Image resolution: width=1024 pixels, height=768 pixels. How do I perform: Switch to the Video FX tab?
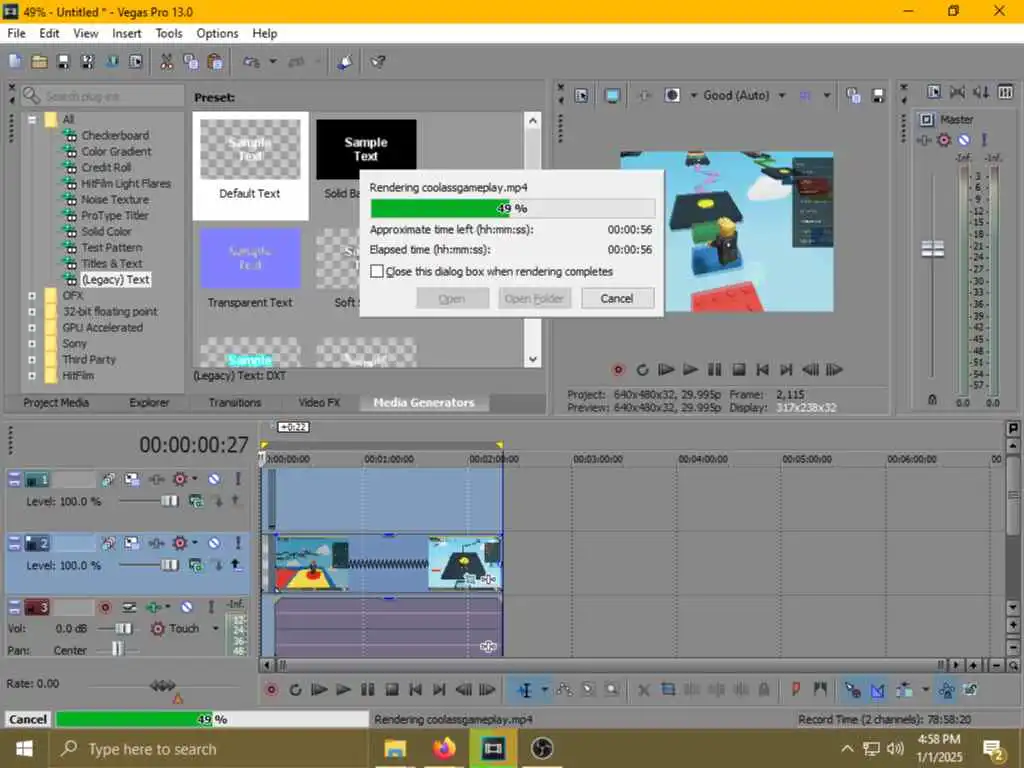click(319, 402)
